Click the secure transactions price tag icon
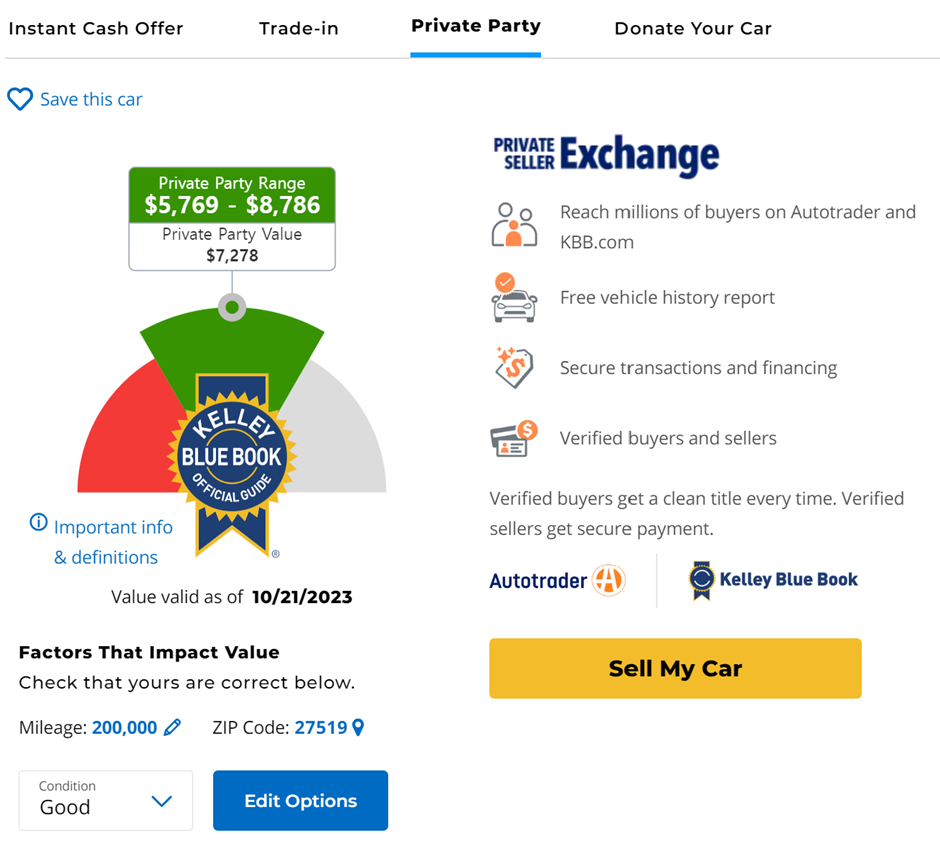This screenshot has width=940, height=853. point(514,368)
